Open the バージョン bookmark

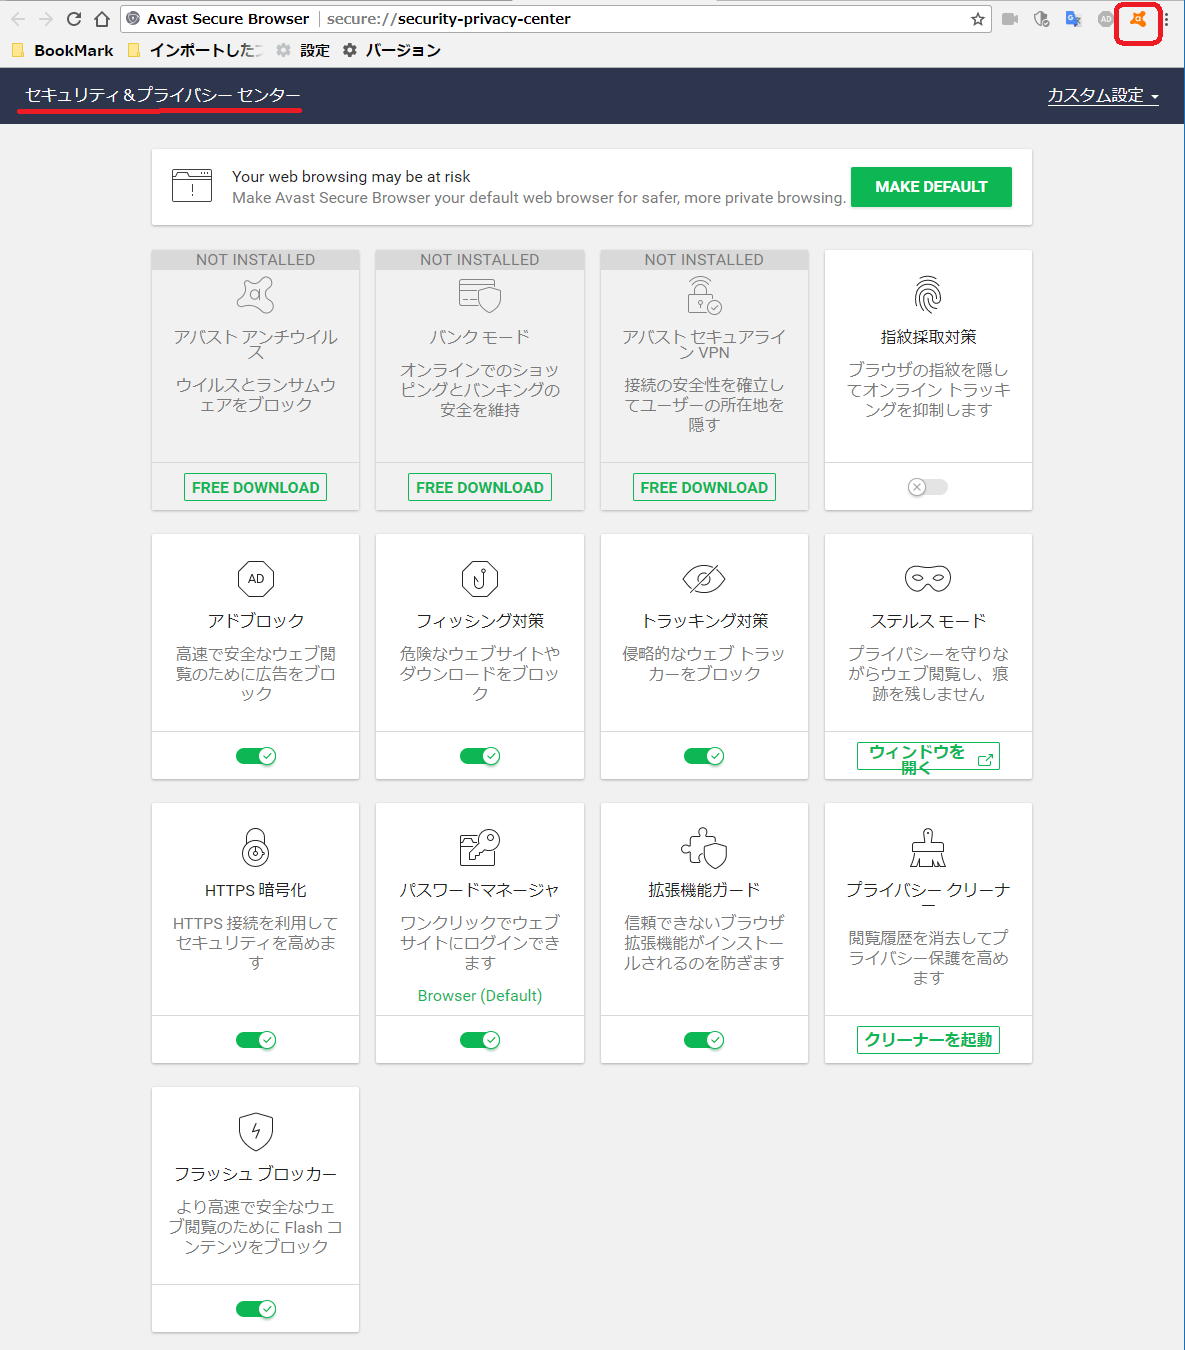click(391, 50)
